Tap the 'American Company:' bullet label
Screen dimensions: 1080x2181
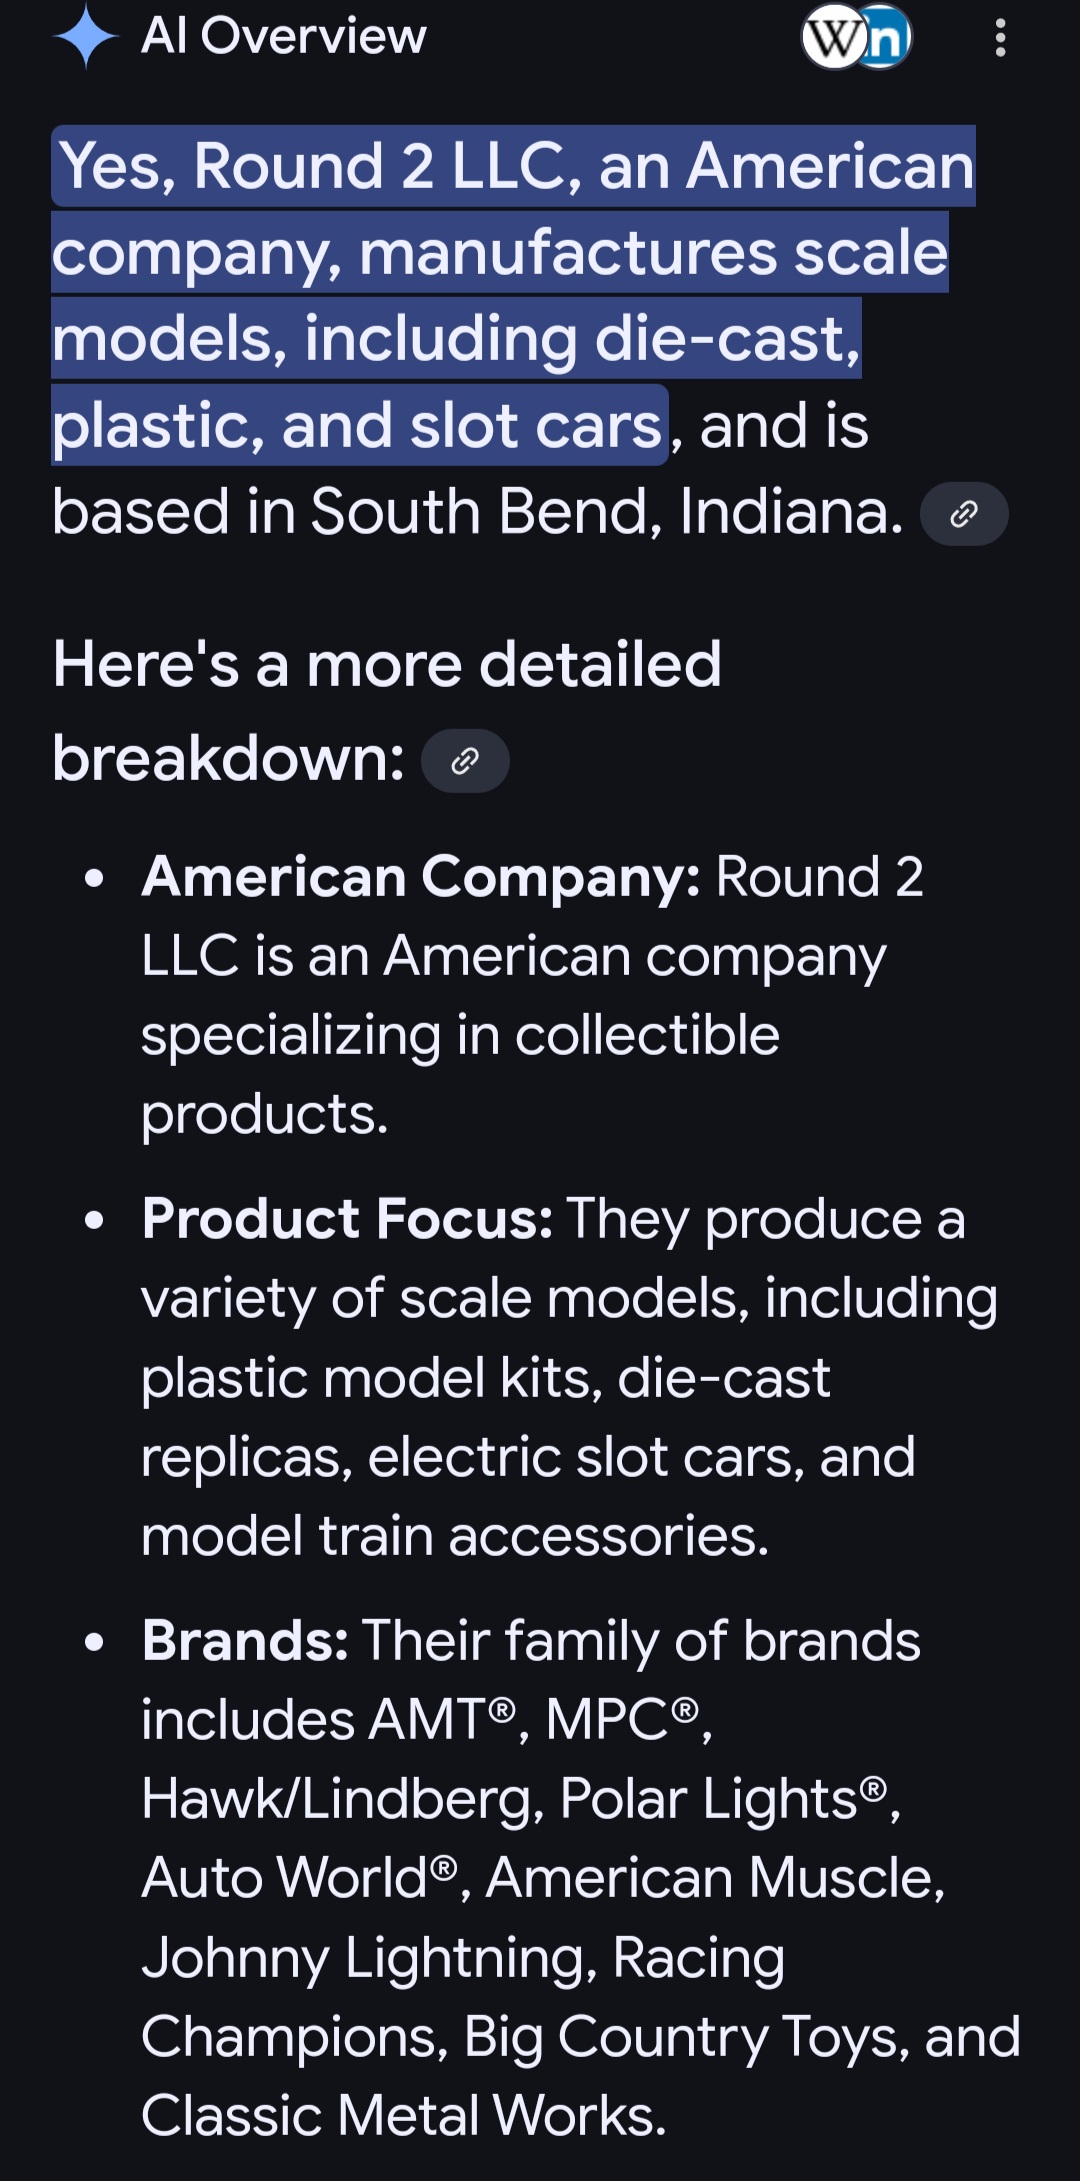click(421, 877)
